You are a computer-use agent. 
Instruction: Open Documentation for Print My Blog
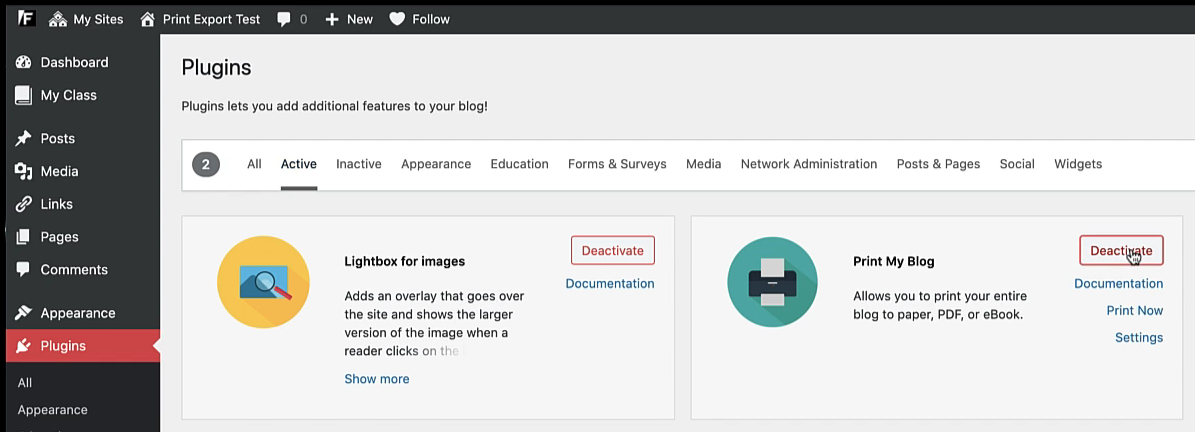click(x=1119, y=283)
